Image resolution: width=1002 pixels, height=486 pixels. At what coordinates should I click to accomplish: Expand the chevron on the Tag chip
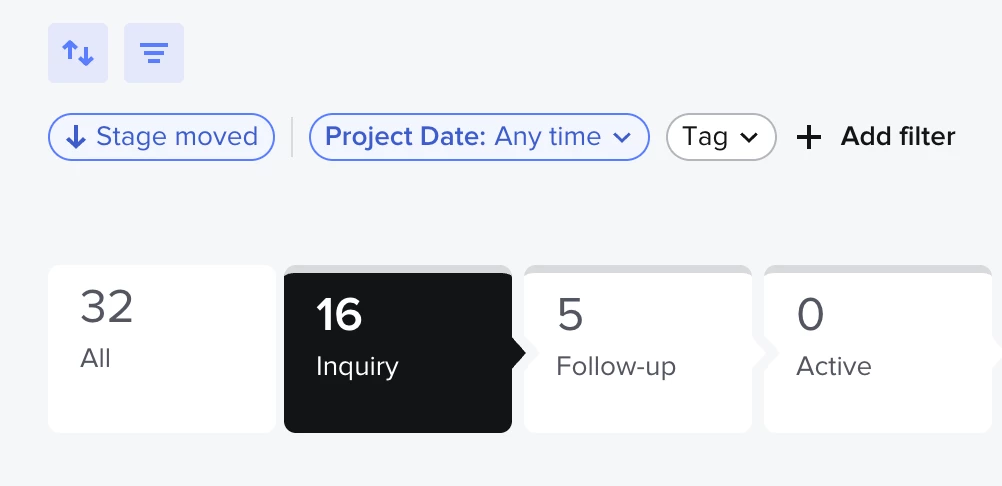(x=749, y=137)
